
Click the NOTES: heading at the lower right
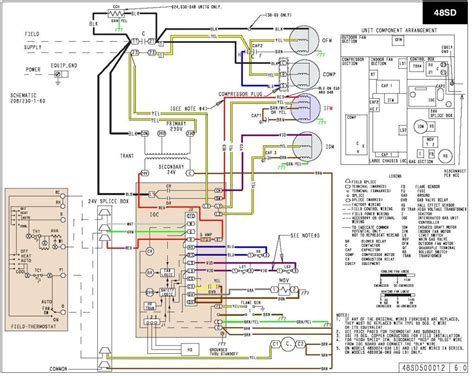pyautogui.click(x=342, y=314)
